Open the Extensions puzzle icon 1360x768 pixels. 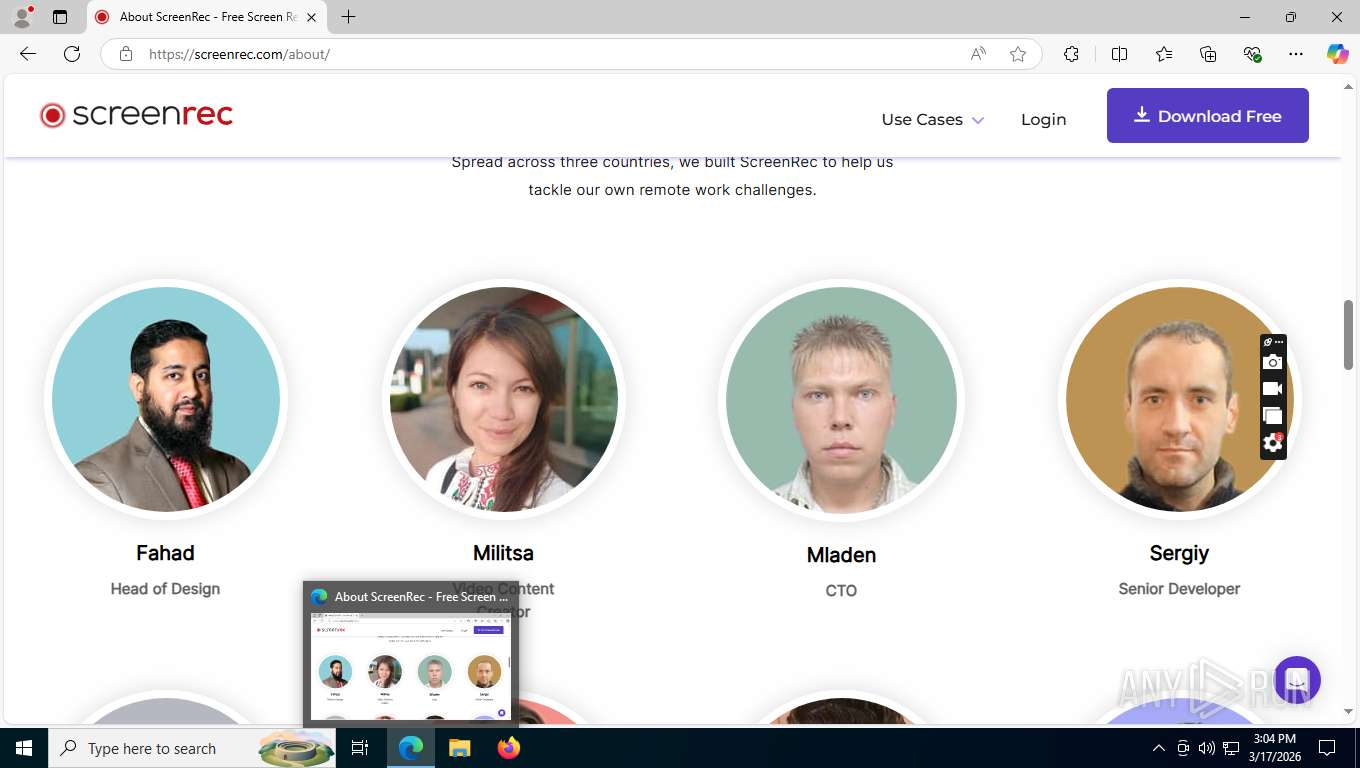pyautogui.click(x=1072, y=54)
